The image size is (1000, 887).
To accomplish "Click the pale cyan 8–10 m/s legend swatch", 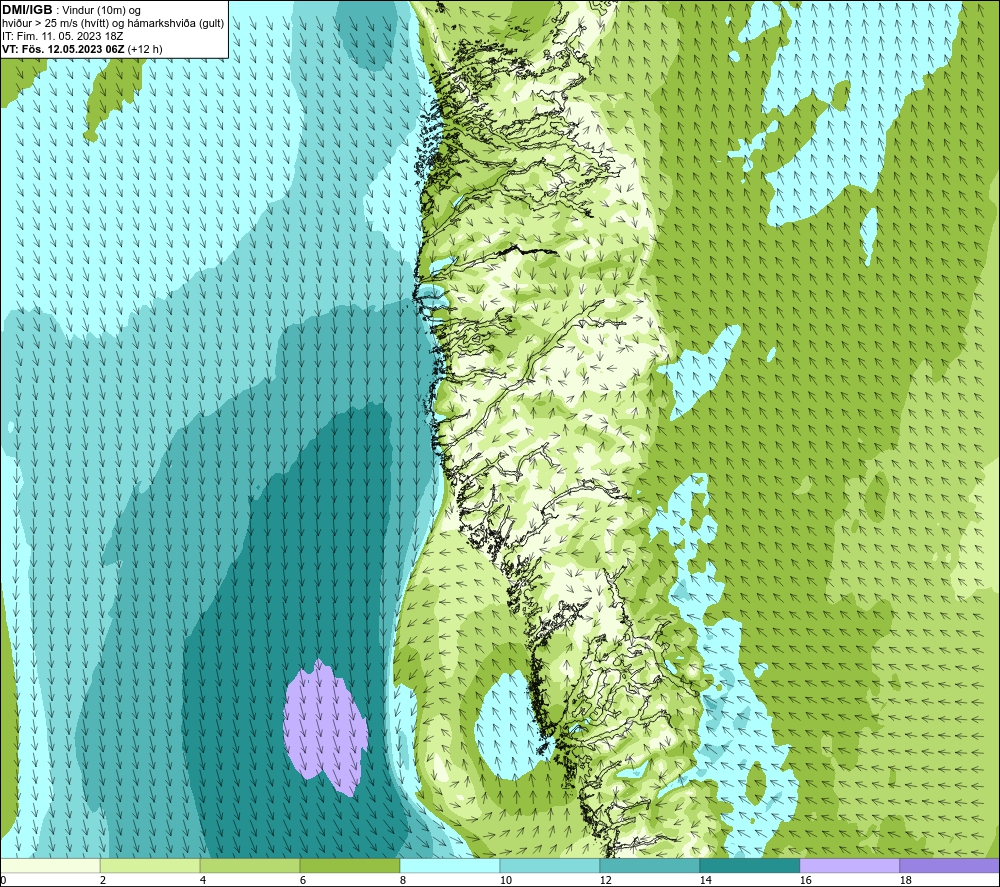I will tap(450, 865).
